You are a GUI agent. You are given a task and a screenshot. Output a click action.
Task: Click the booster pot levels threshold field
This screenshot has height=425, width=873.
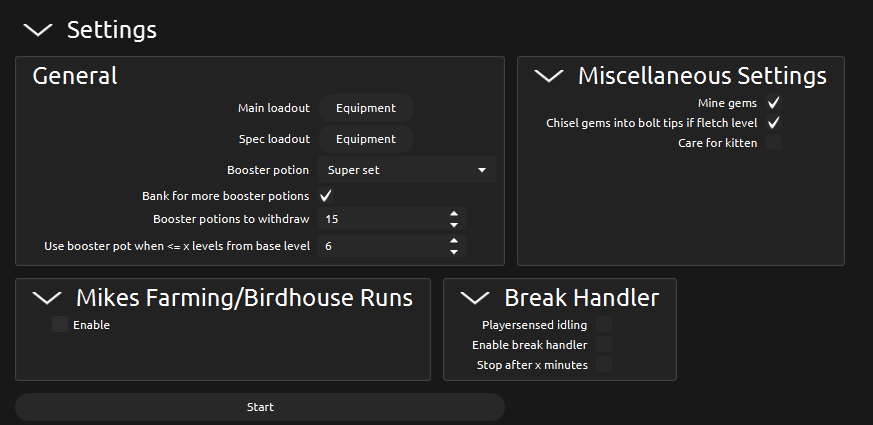coord(382,246)
